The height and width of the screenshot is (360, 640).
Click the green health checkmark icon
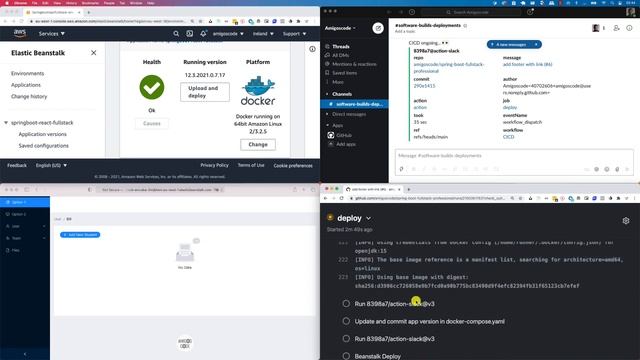point(152,87)
